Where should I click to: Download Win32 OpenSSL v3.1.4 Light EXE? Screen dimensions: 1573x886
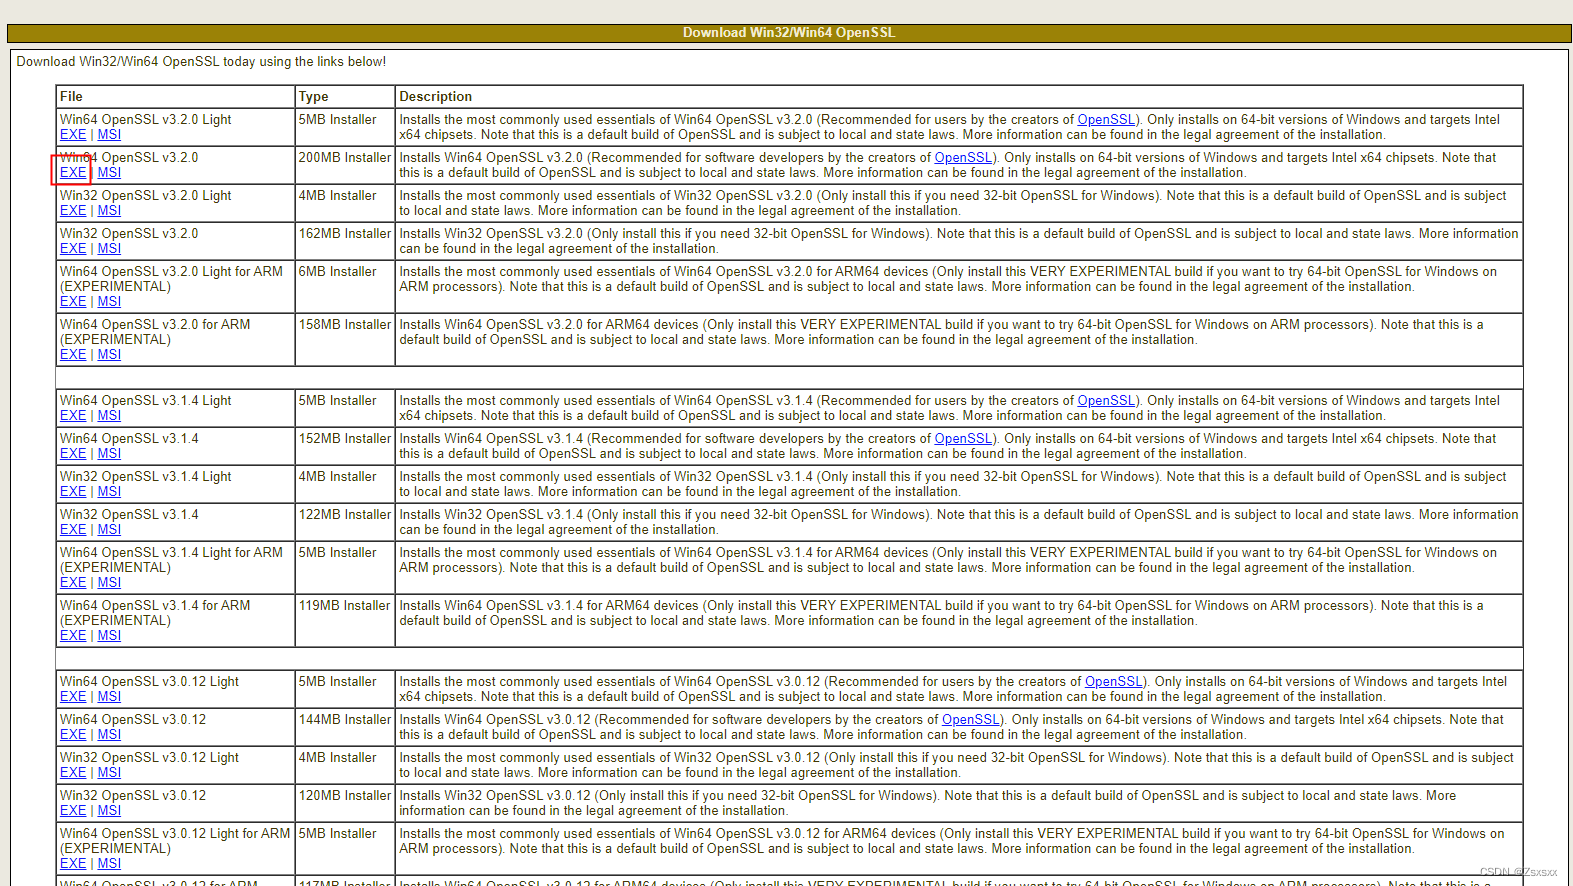(x=73, y=492)
